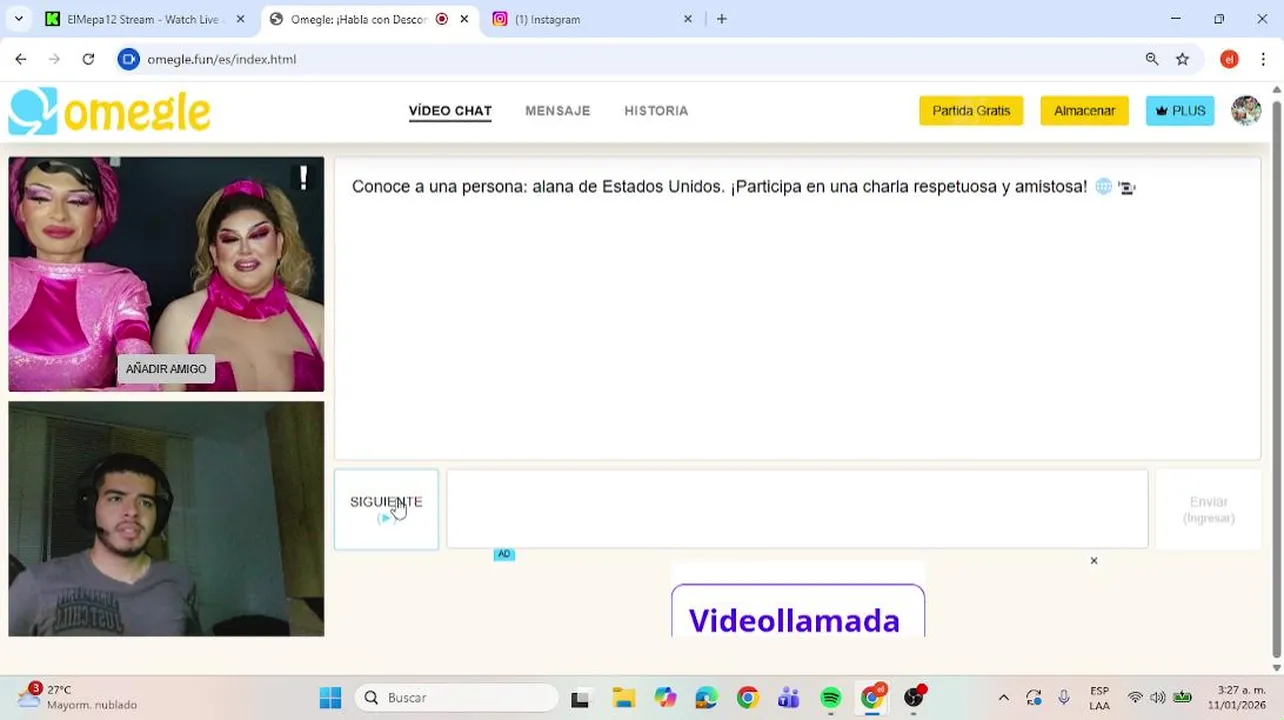Open Microsoft Edge from the taskbar
This screenshot has width=1284, height=720.
coord(706,698)
